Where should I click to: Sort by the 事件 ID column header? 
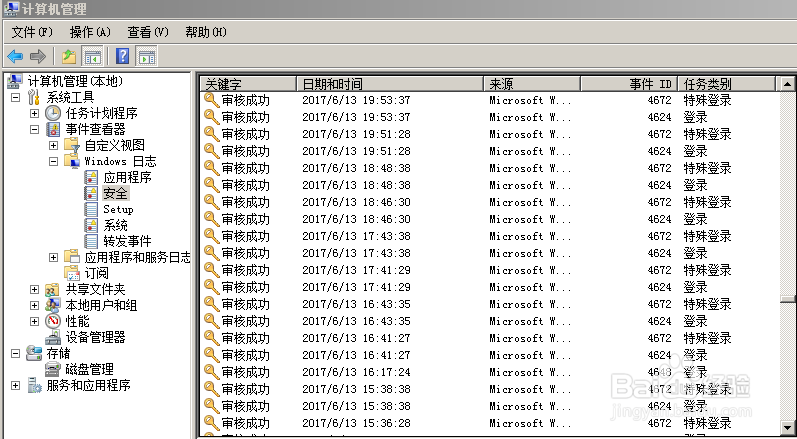click(x=629, y=84)
